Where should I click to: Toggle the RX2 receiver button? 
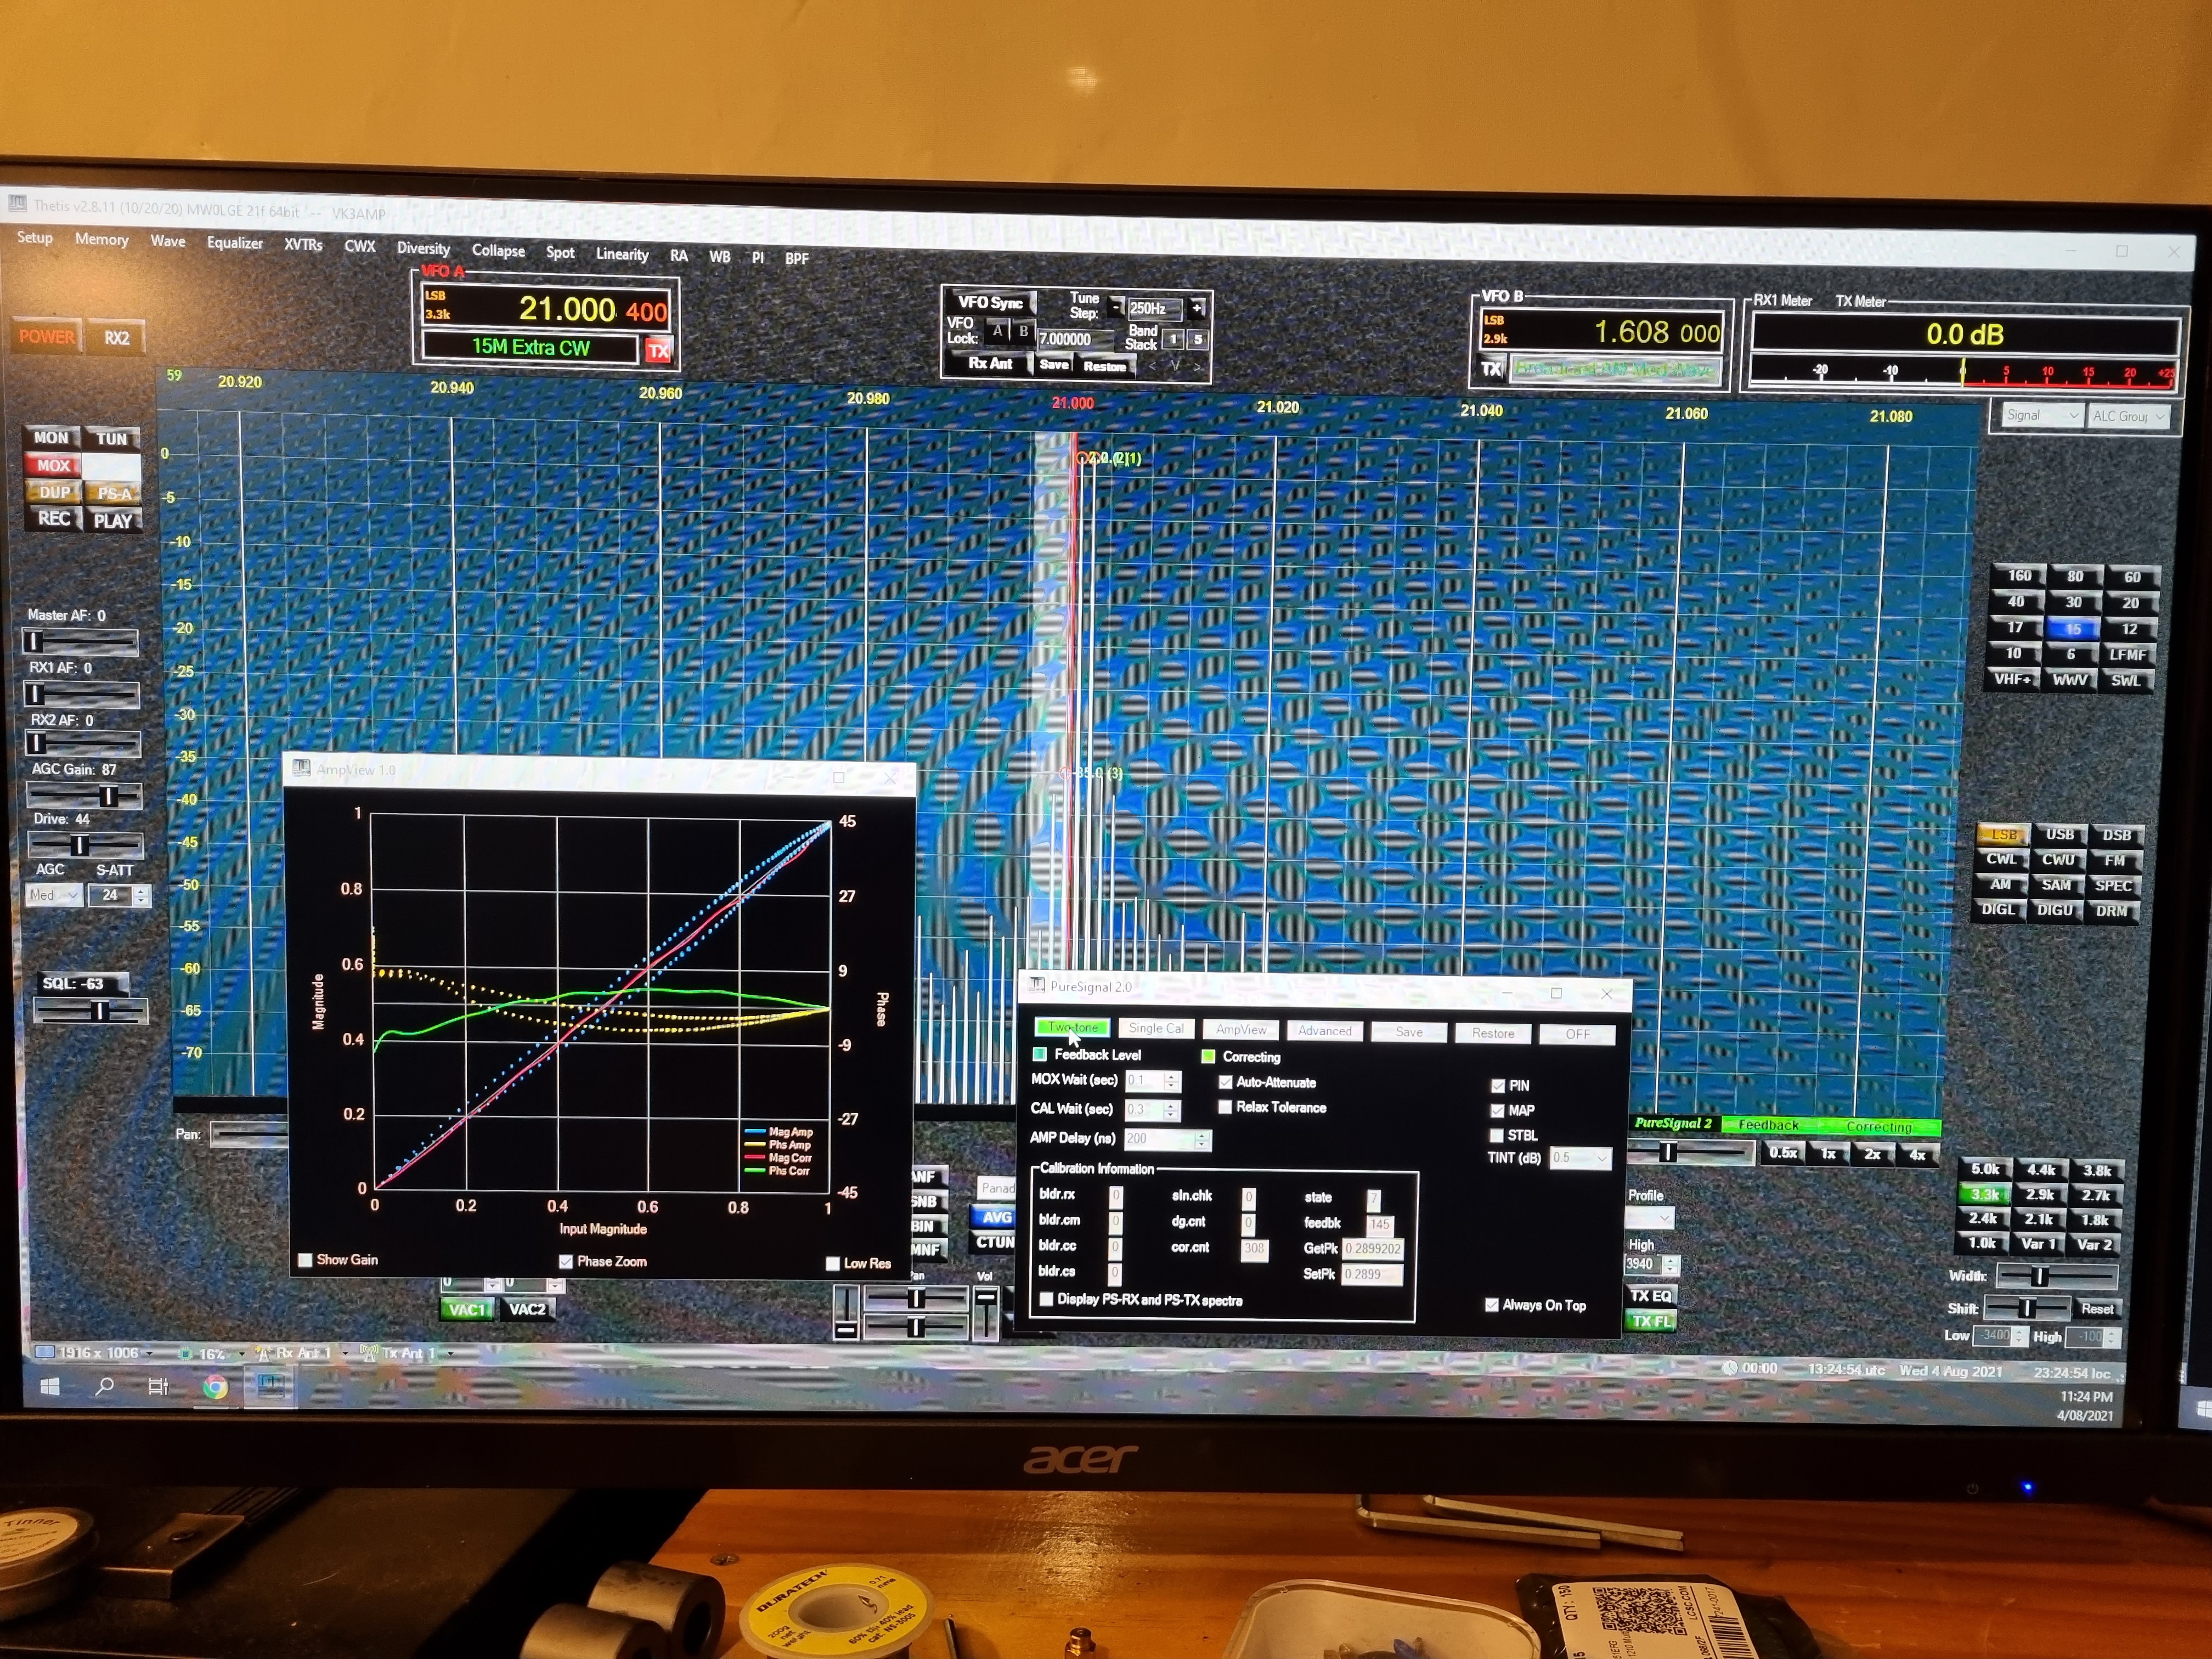(x=117, y=338)
